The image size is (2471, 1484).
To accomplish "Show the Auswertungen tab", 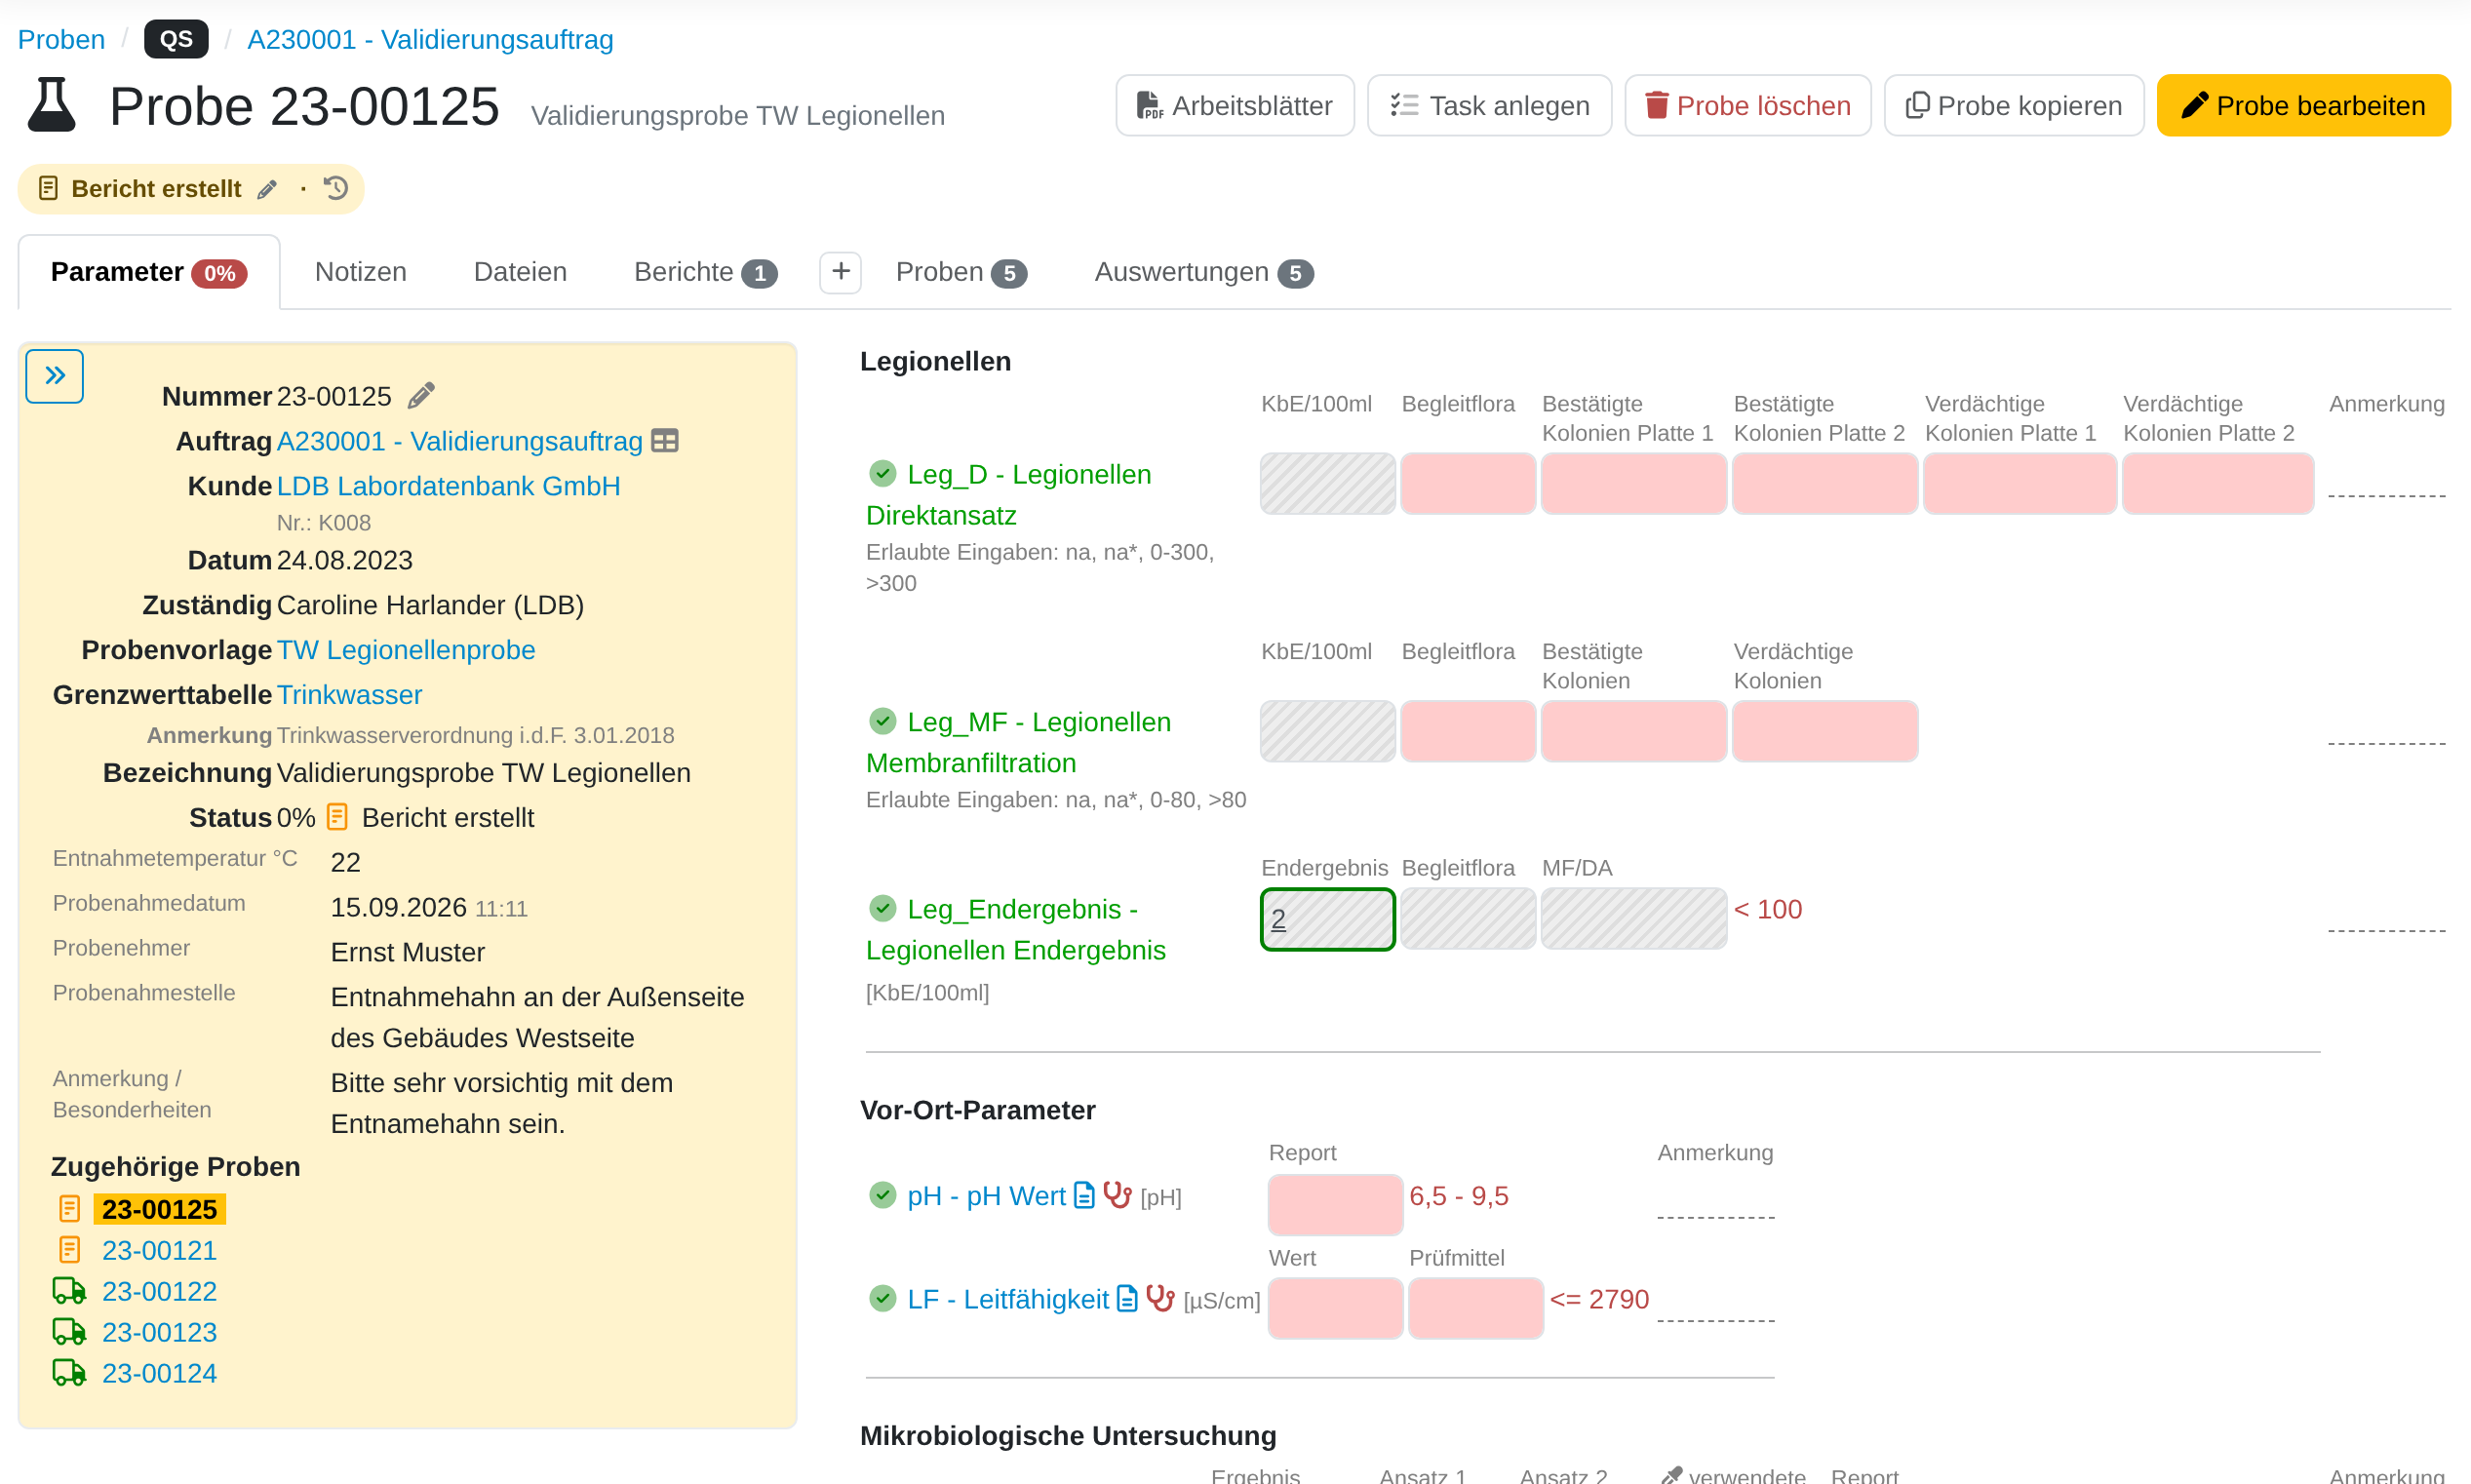I will click(x=1204, y=272).
